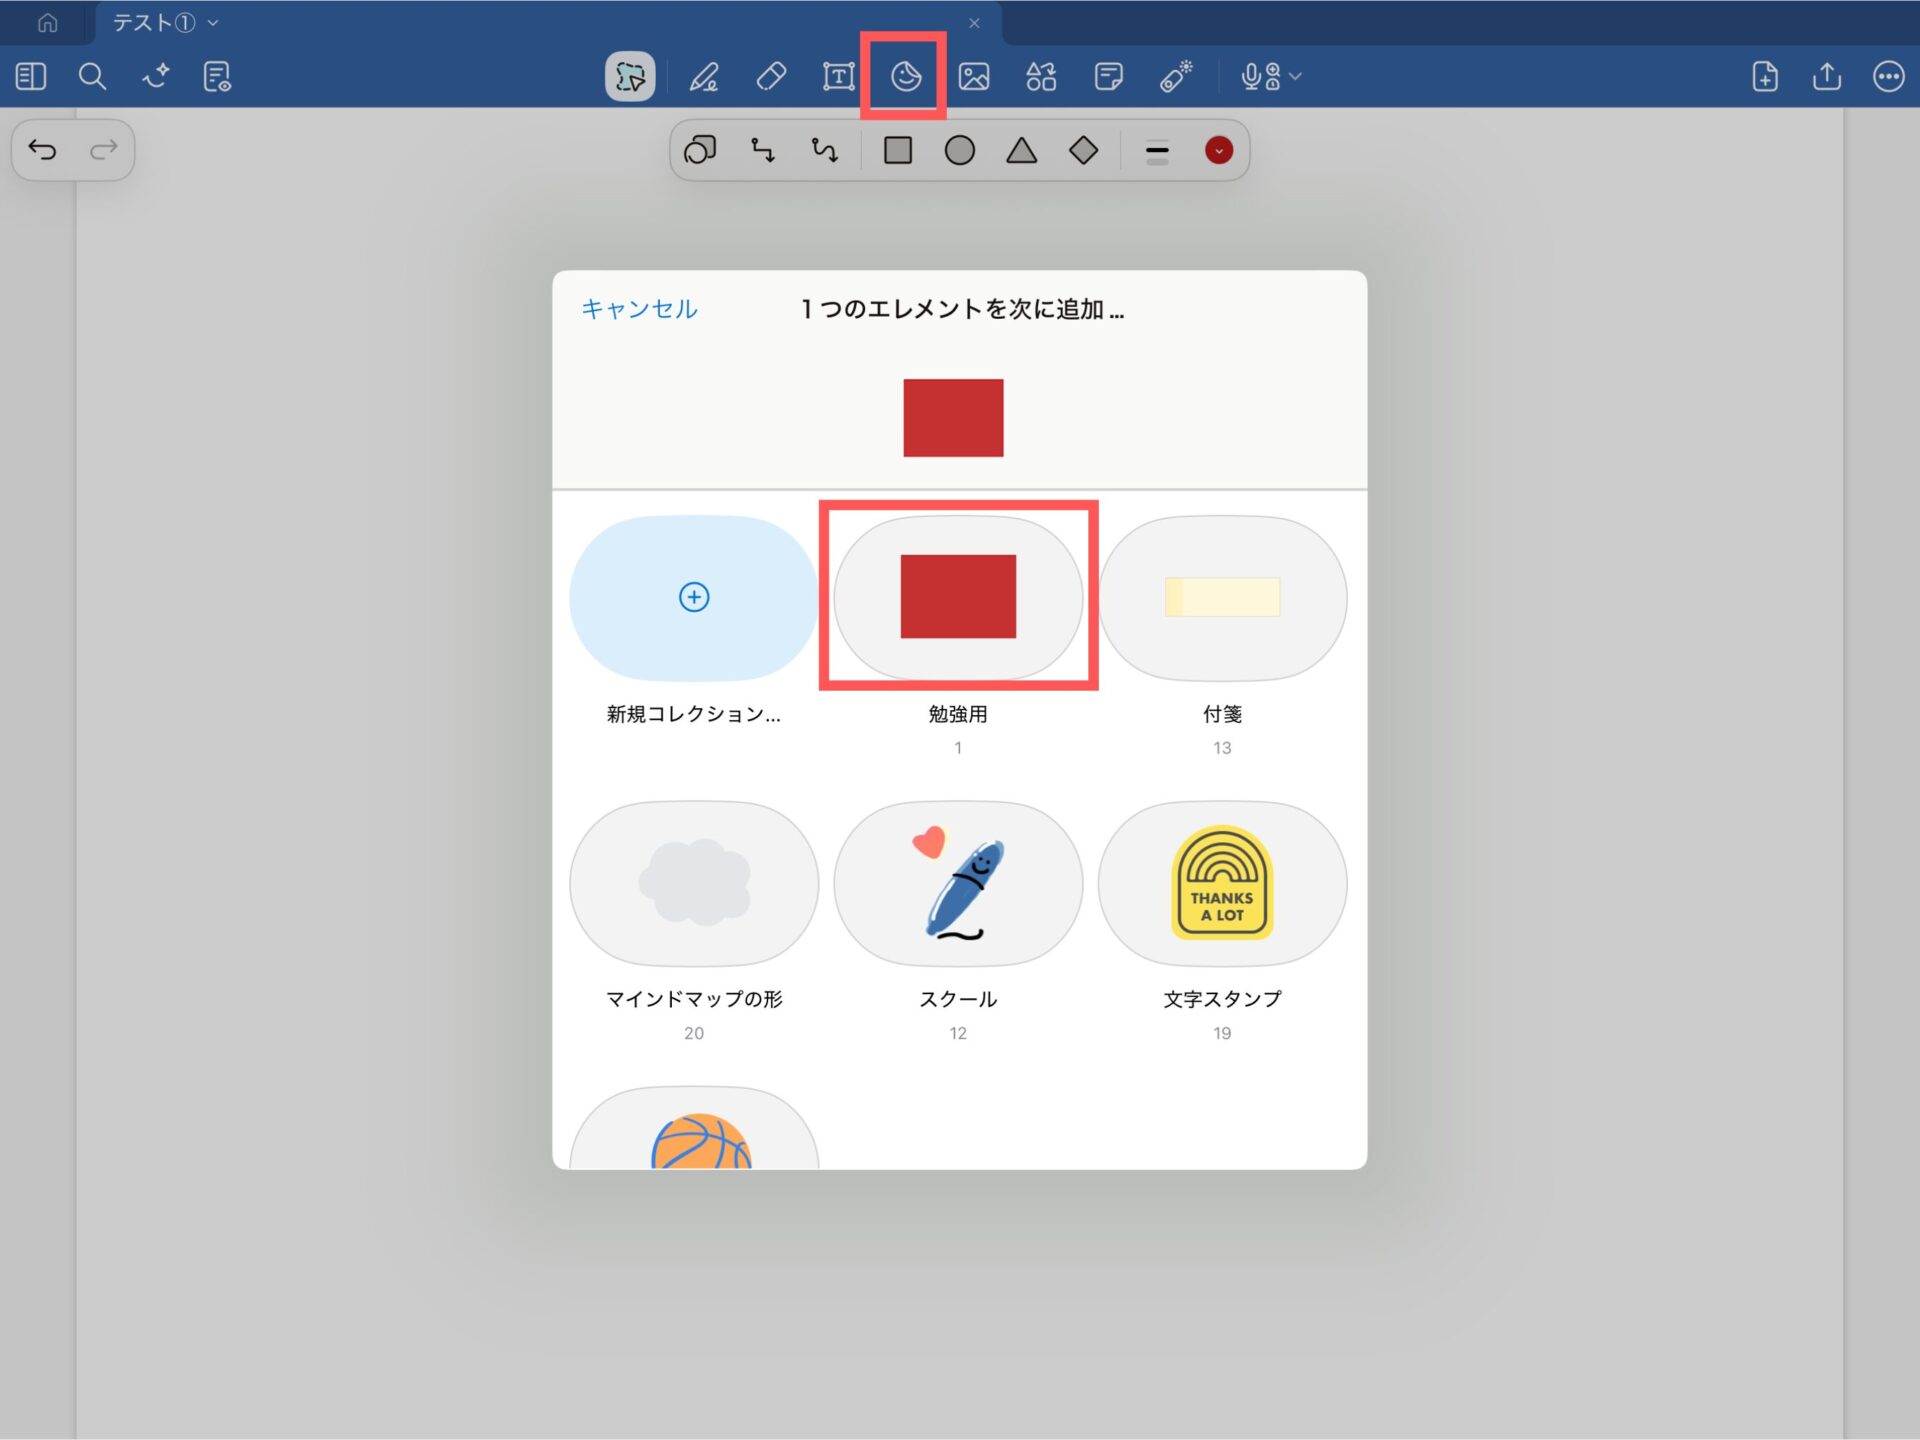Choose the rectangle shape option
Image resolution: width=1920 pixels, height=1440 pixels.
click(898, 151)
